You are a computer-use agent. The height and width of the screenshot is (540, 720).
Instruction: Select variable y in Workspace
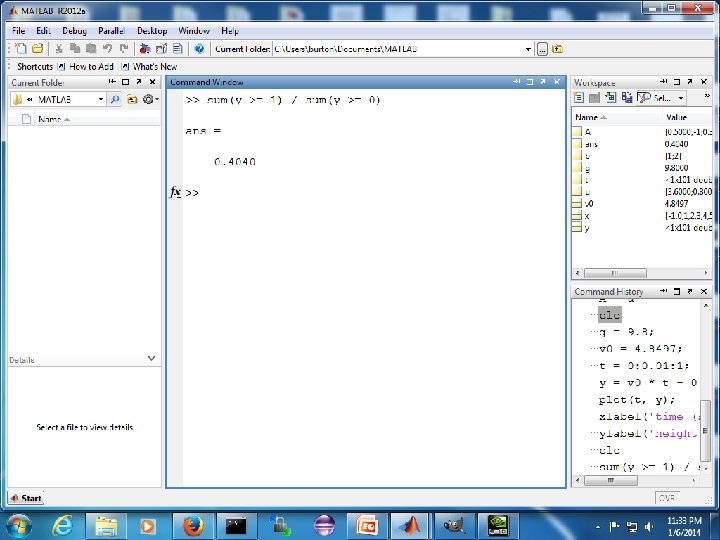[x=587, y=228]
